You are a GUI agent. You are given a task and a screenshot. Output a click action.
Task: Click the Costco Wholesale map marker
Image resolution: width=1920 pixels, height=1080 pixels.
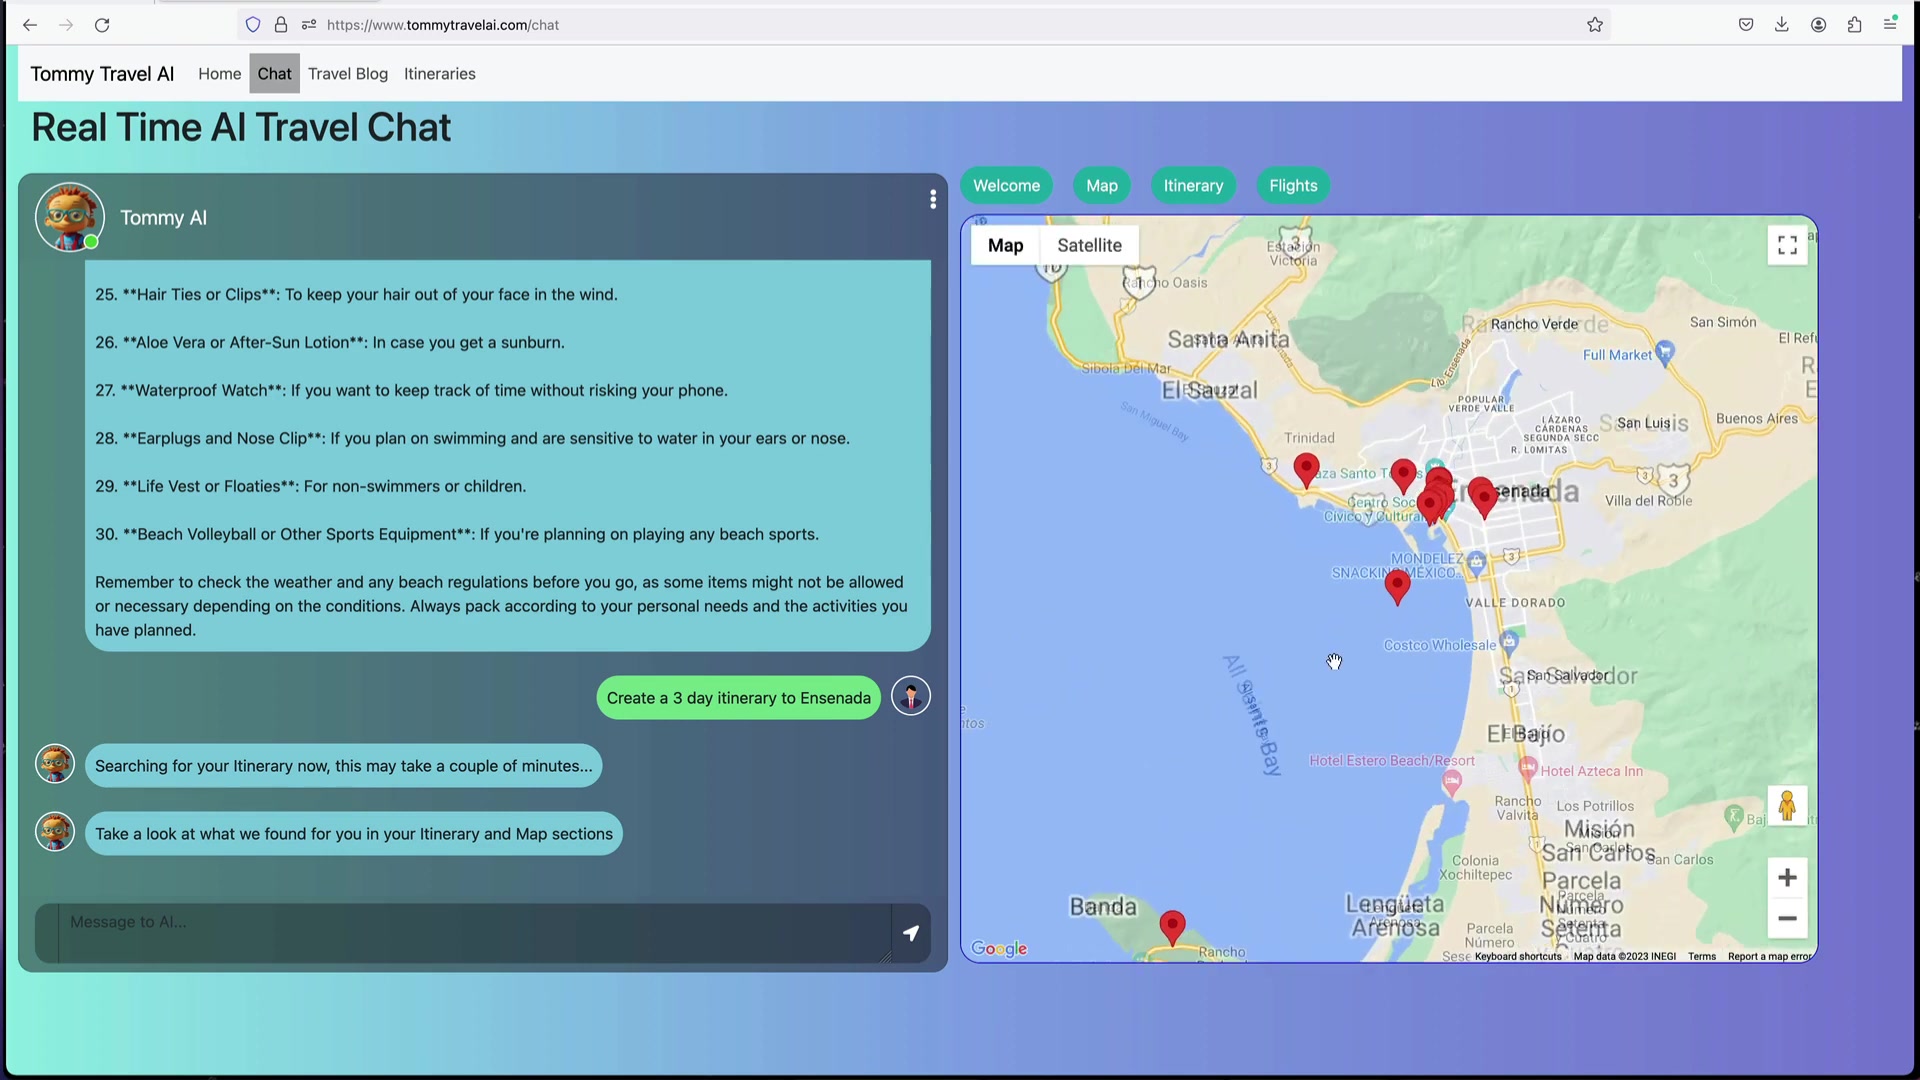click(x=1510, y=641)
